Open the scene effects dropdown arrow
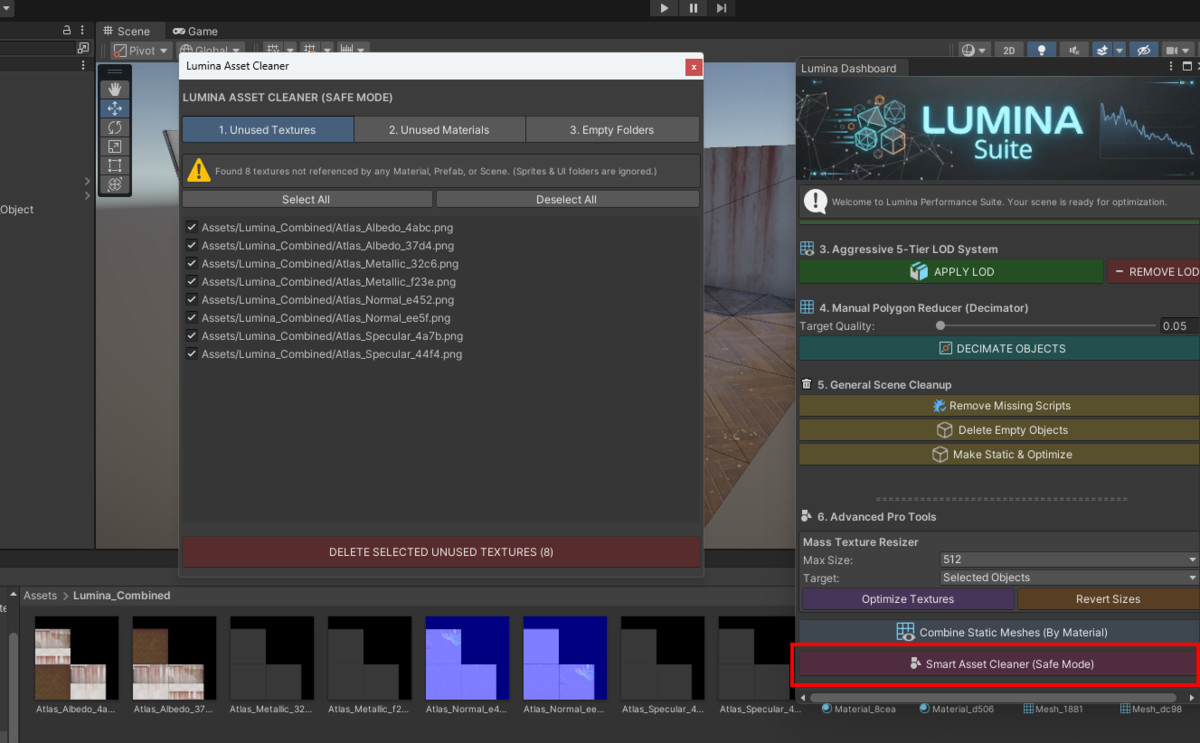Image resolution: width=1200 pixels, height=743 pixels. tap(1120, 50)
